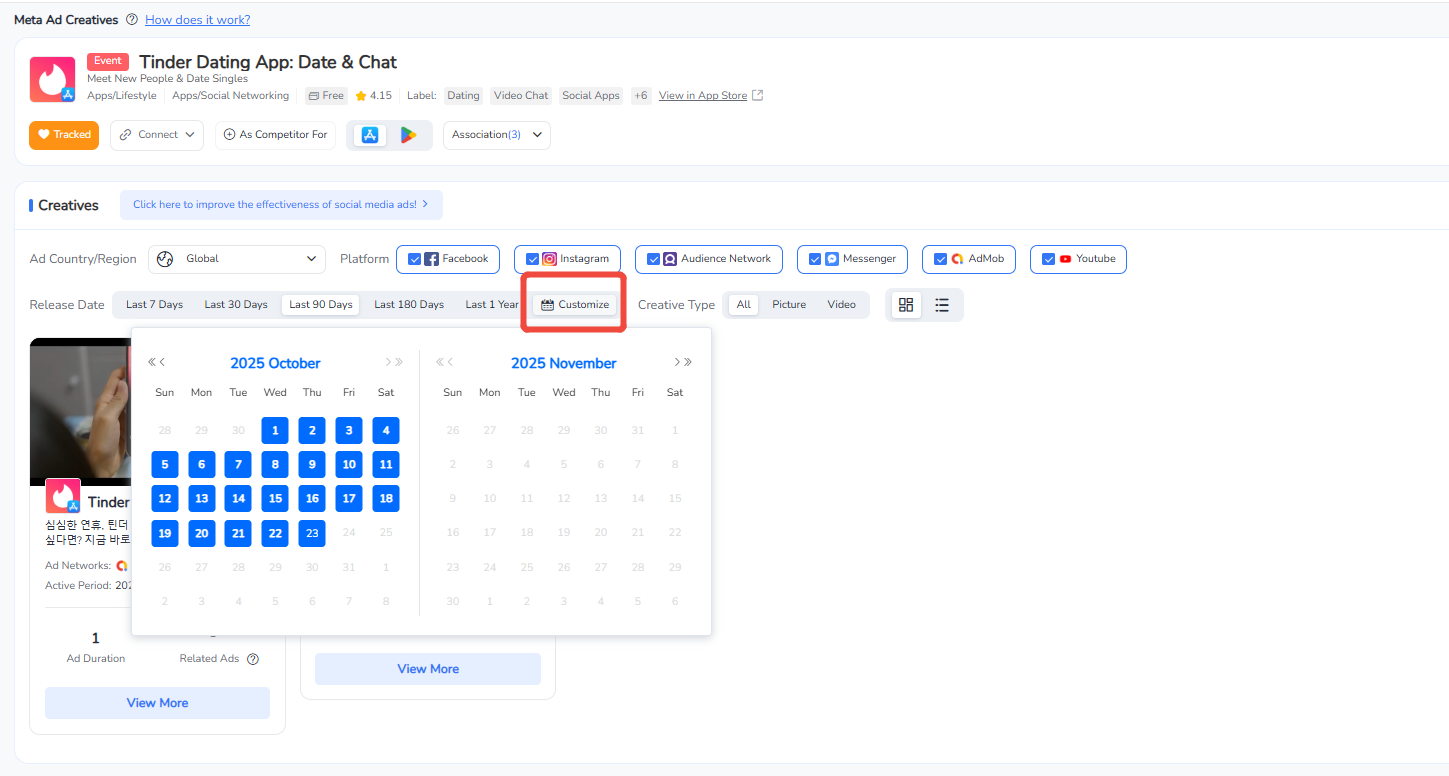1449x776 pixels.
Task: Click the Related Ads help icon
Action: click(x=253, y=659)
